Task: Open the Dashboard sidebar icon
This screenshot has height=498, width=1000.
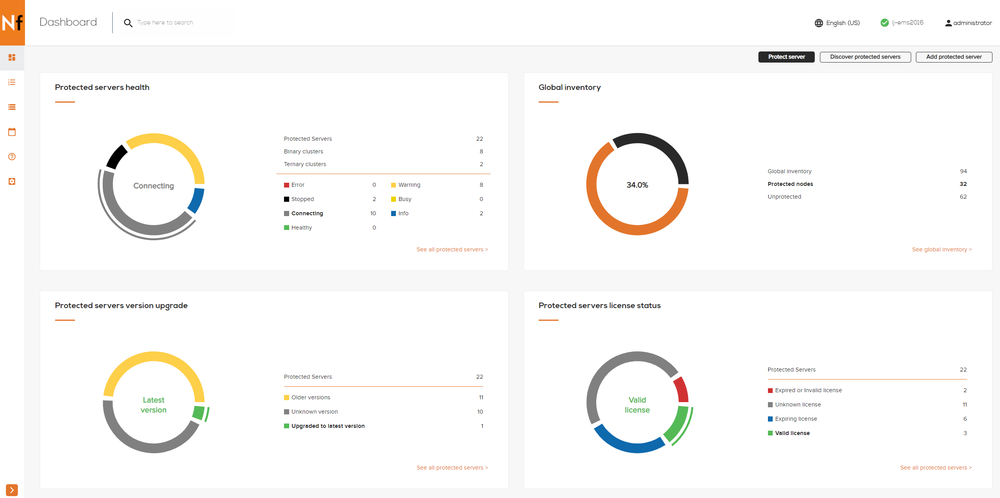Action: point(11,57)
